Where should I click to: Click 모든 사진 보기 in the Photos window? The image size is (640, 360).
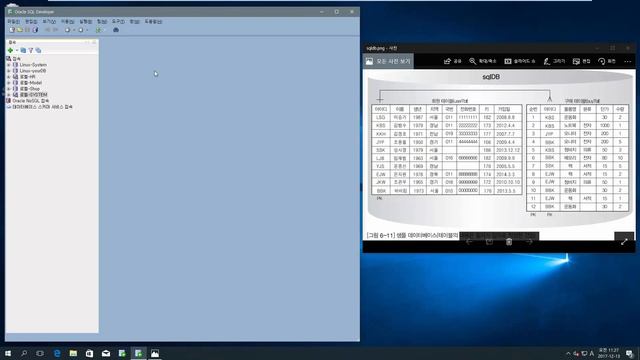[388, 61]
